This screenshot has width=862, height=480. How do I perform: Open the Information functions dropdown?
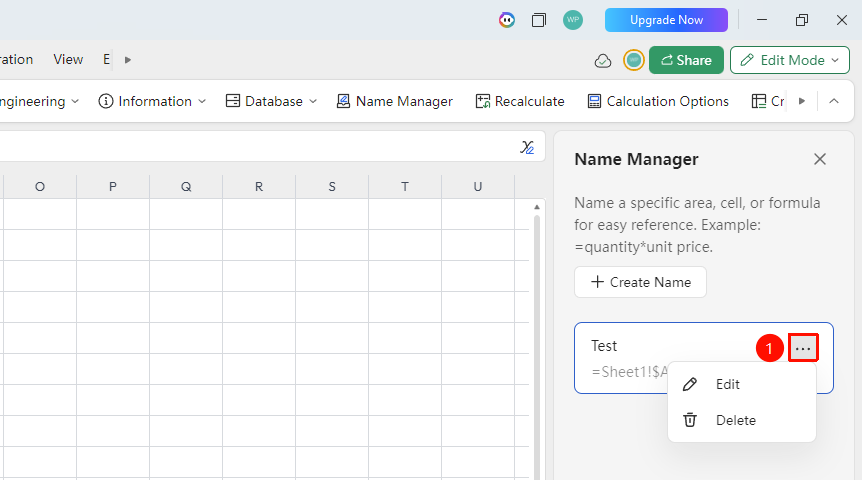pos(152,101)
